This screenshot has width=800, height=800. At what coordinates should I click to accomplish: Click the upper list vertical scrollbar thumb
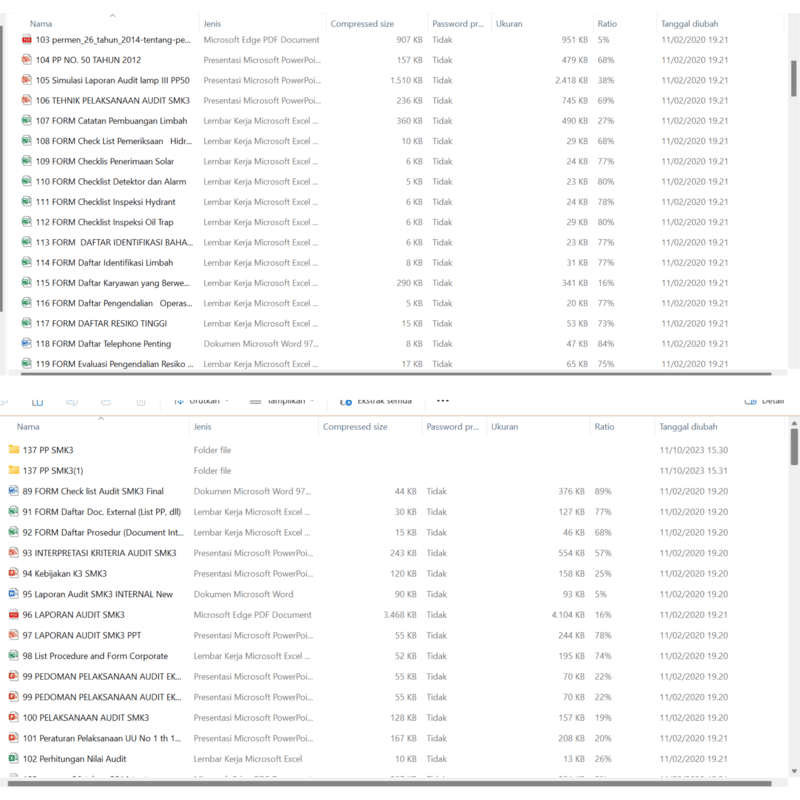[x=793, y=78]
